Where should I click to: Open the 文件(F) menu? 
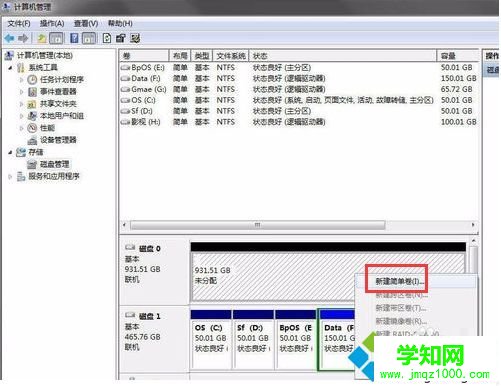coord(19,24)
